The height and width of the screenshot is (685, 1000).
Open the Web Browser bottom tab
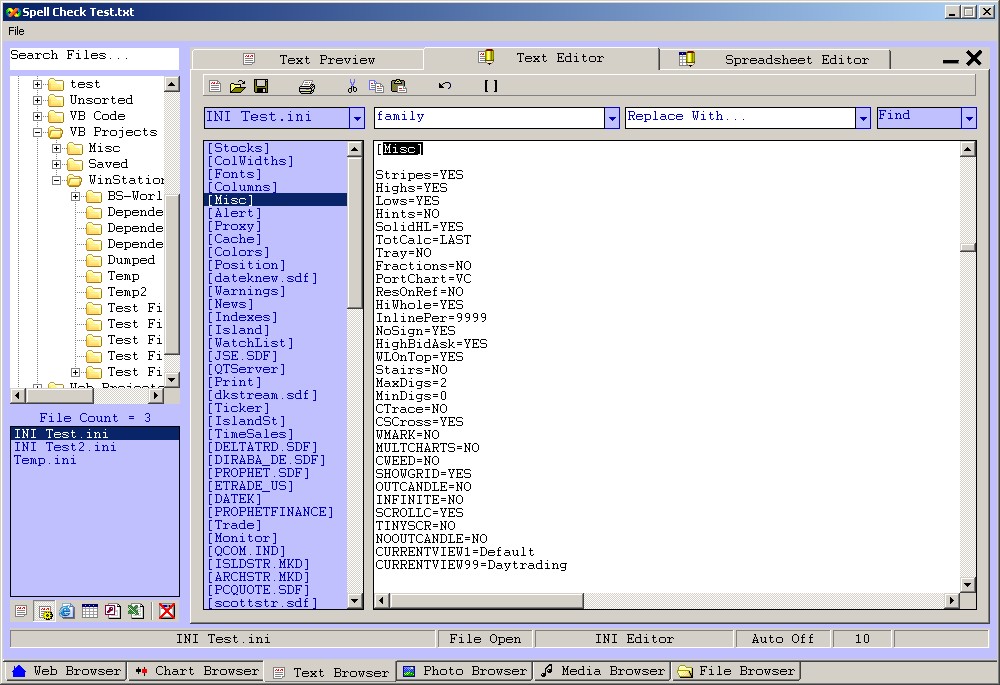(x=67, y=671)
